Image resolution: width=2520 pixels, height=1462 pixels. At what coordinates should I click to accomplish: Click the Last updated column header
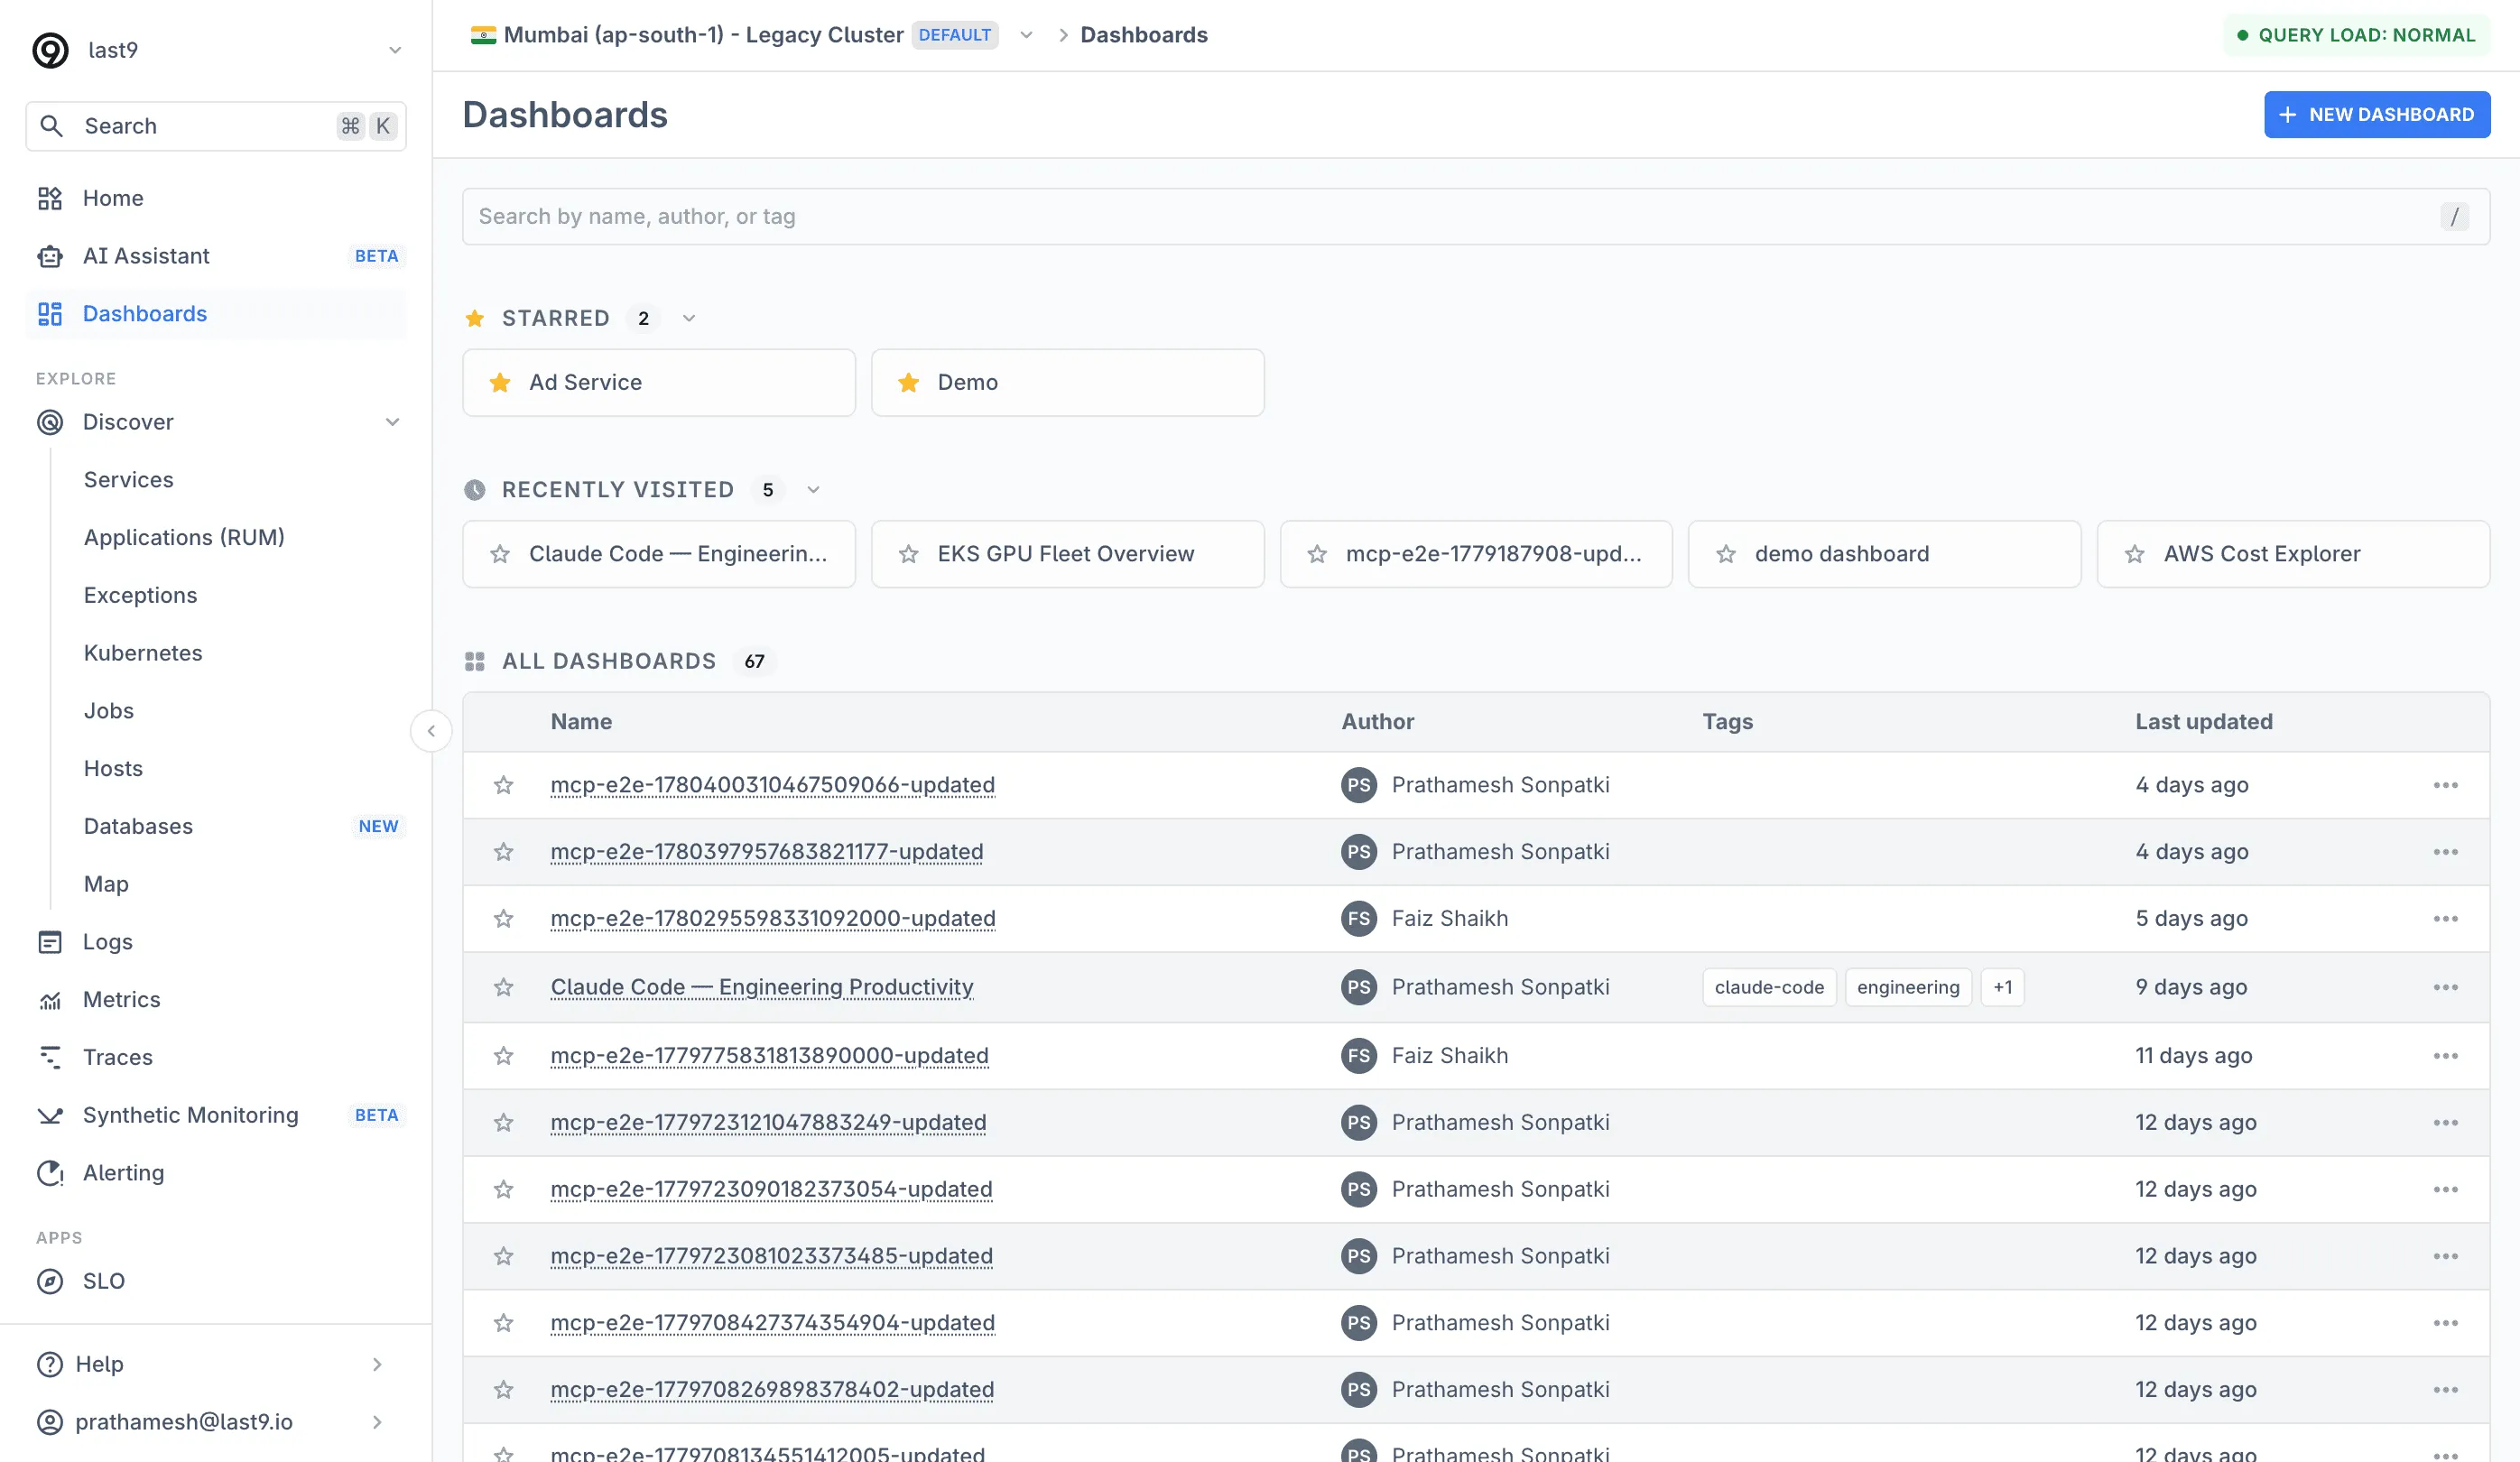click(x=2204, y=722)
